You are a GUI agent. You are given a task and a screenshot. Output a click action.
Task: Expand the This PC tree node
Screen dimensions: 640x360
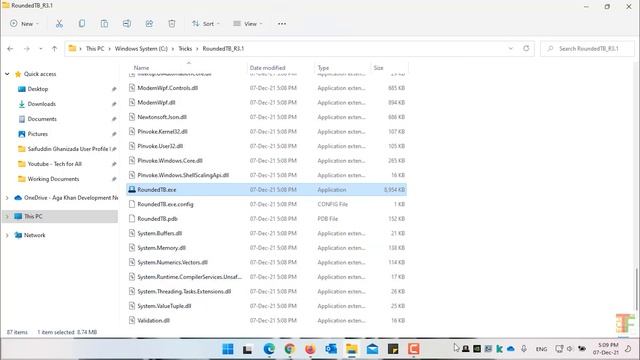[7, 216]
